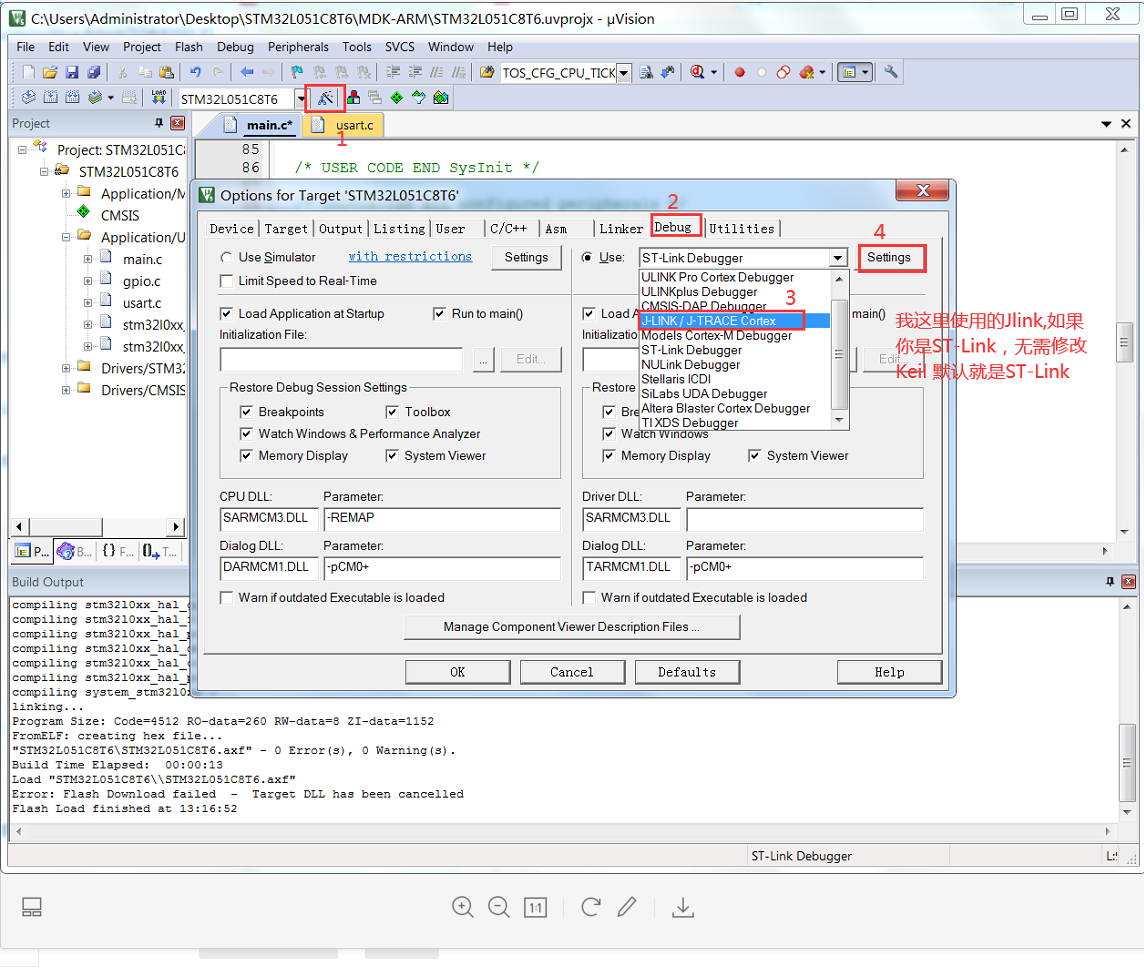Collapse the Project root tree node
The width and height of the screenshot is (1144, 968).
(22, 150)
